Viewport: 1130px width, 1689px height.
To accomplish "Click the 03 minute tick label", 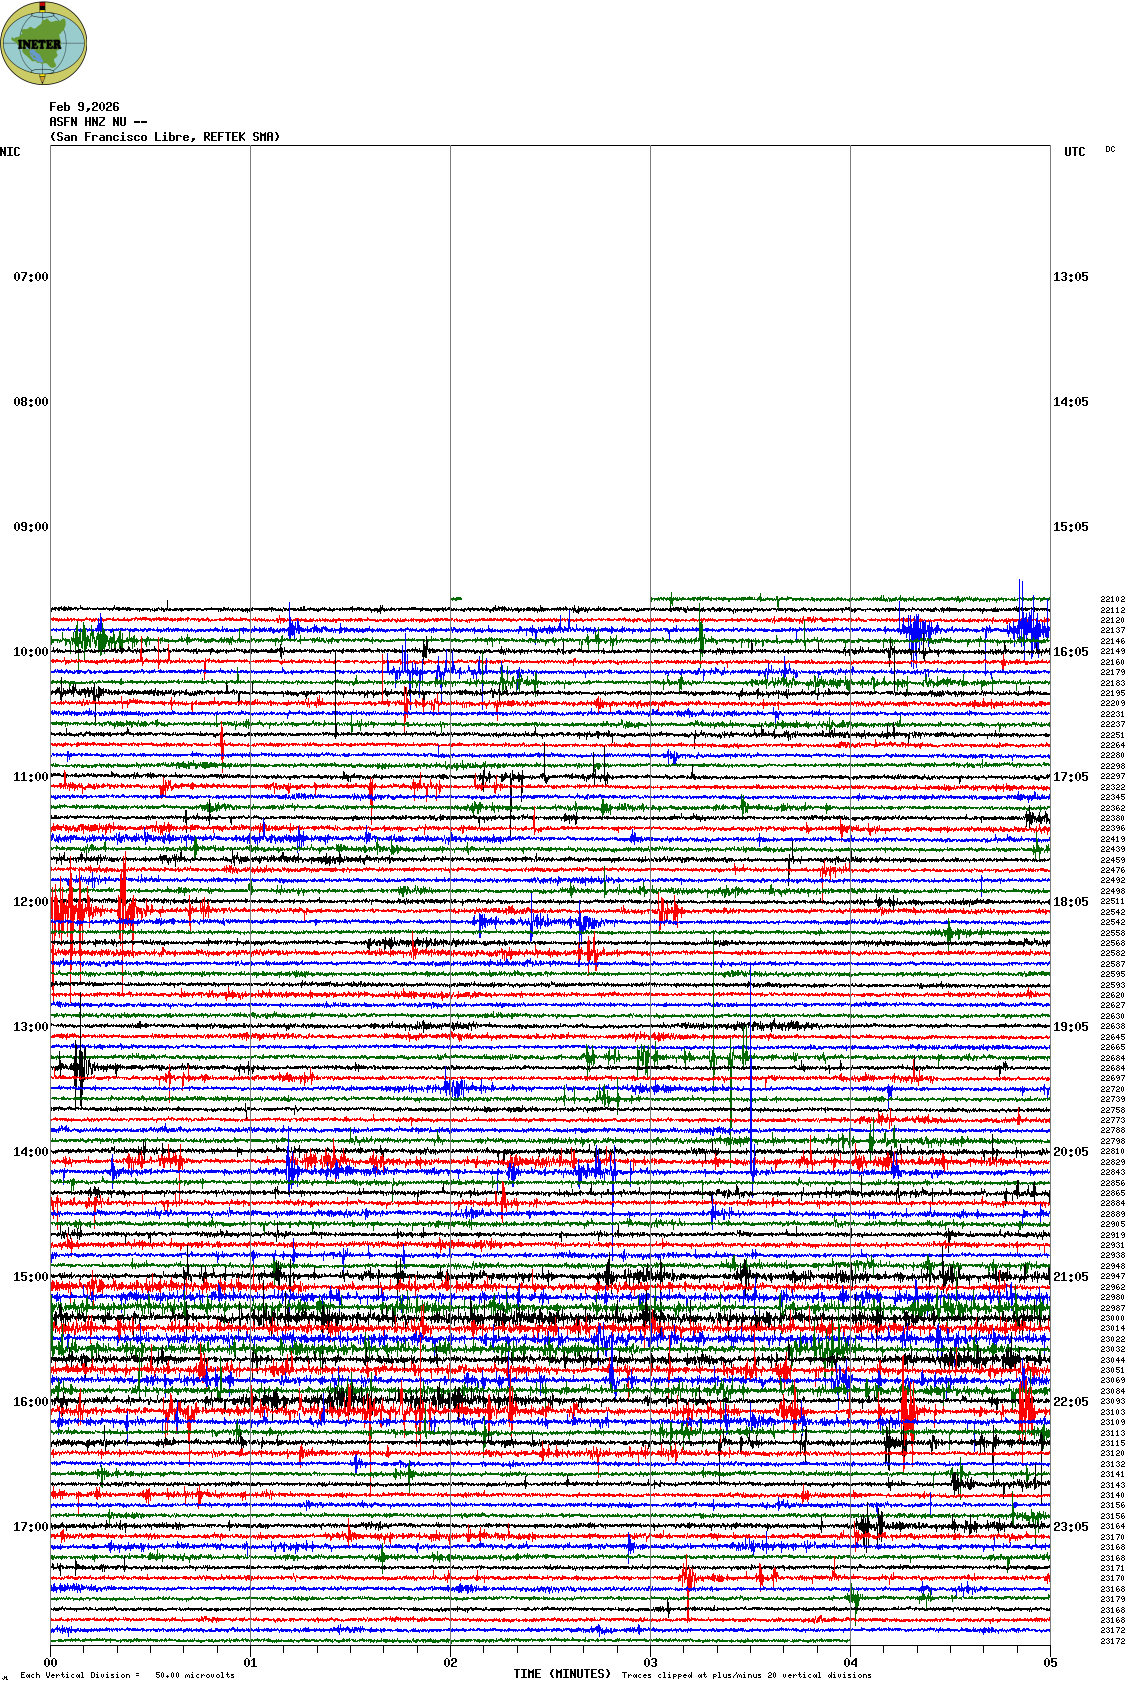I will [650, 1663].
